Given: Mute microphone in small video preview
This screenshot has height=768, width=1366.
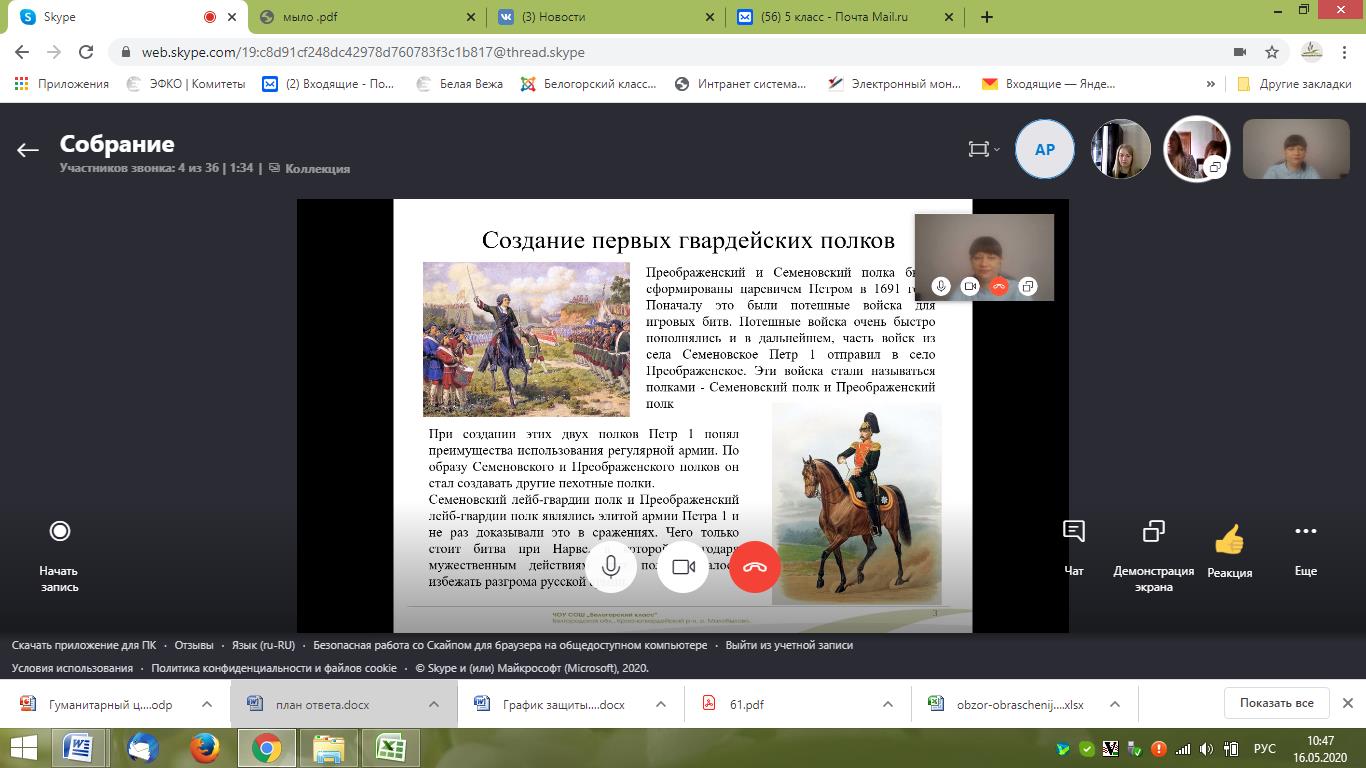Looking at the screenshot, I should (940, 286).
